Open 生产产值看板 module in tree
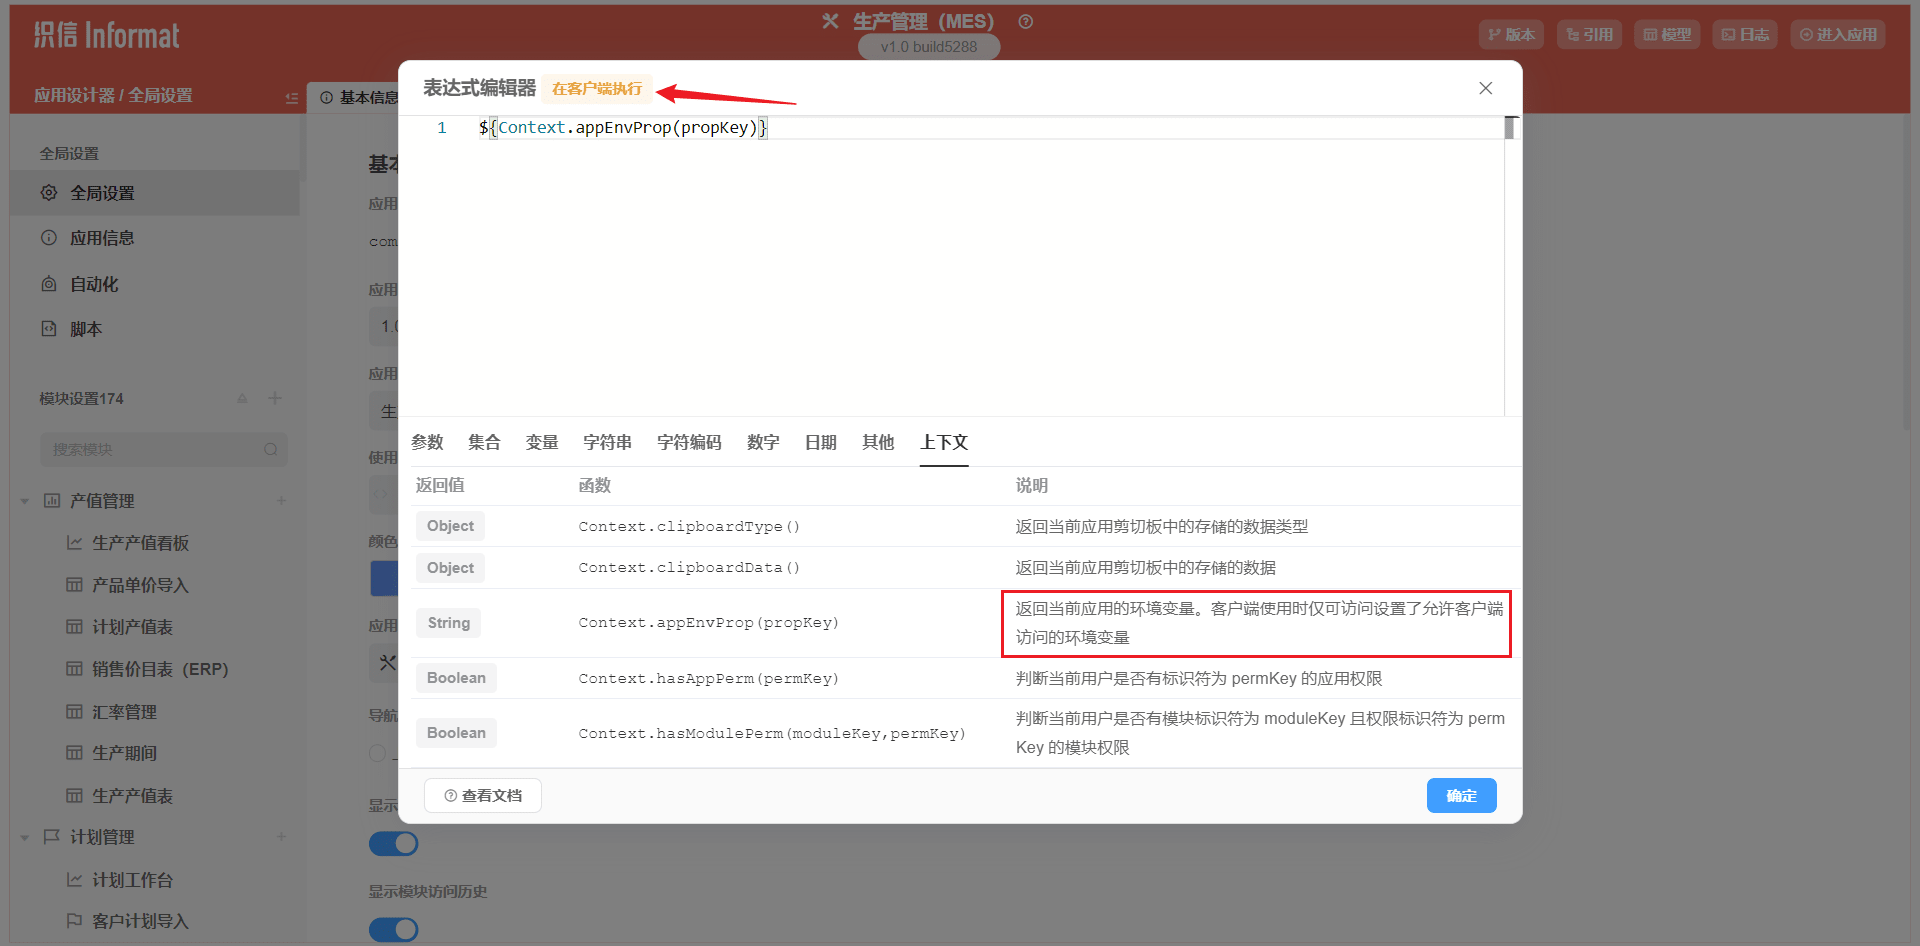Image resolution: width=1920 pixels, height=946 pixels. pos(140,543)
